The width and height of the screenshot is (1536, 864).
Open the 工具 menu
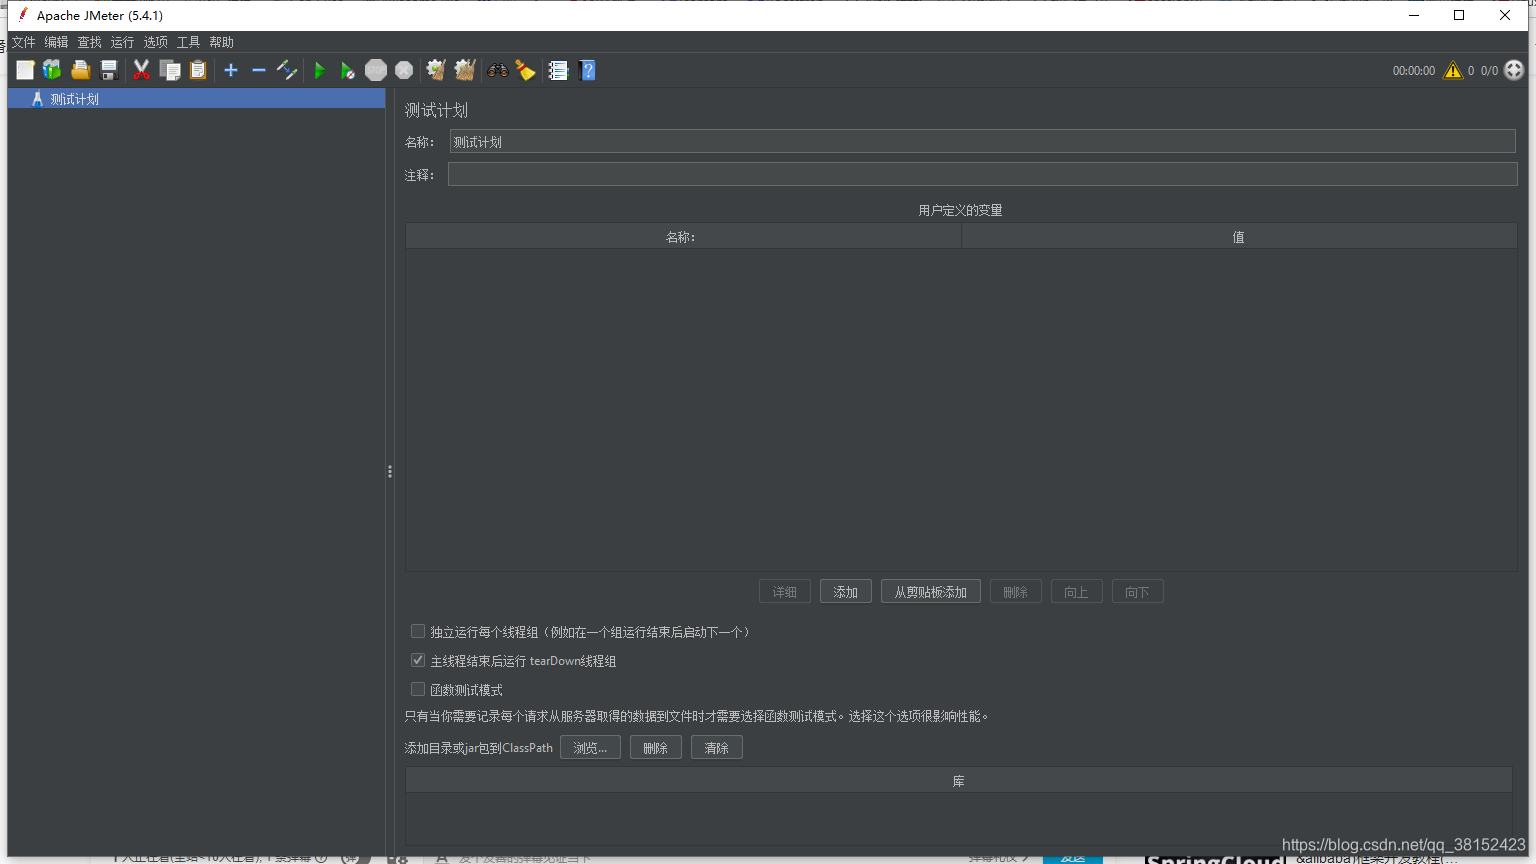(x=188, y=42)
